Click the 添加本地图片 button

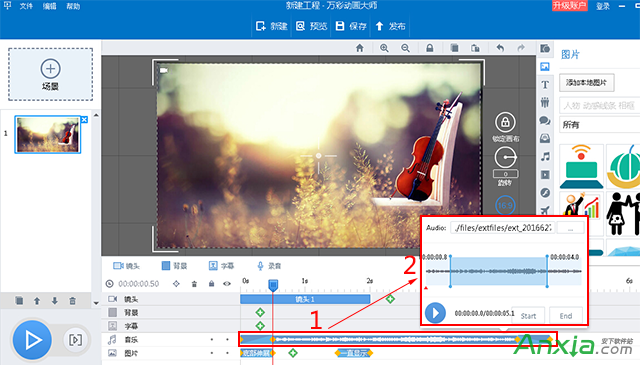point(587,82)
